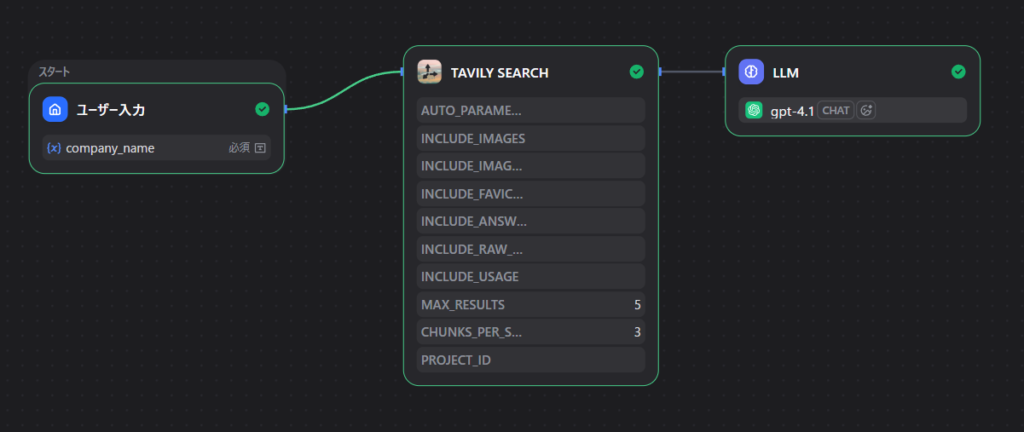Select the PROJECT_ID parameter row
The image size is (1024, 432).
tap(530, 360)
